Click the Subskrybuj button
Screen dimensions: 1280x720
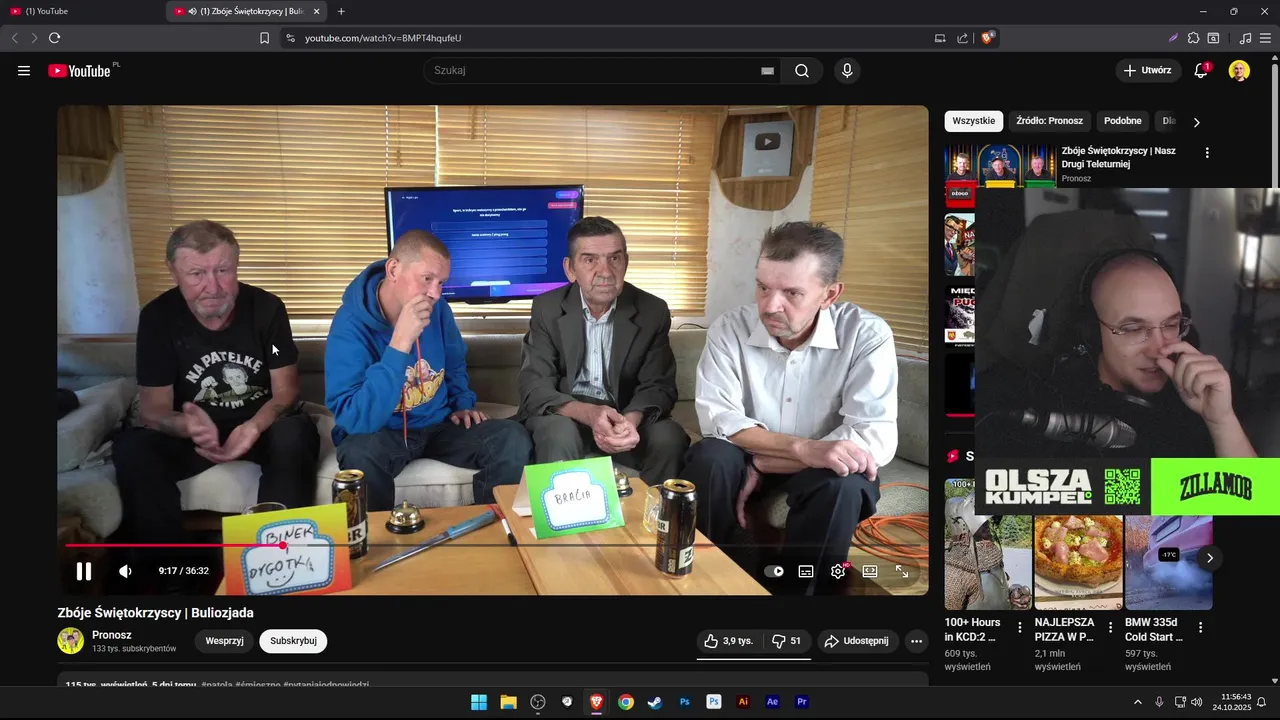[x=293, y=641]
